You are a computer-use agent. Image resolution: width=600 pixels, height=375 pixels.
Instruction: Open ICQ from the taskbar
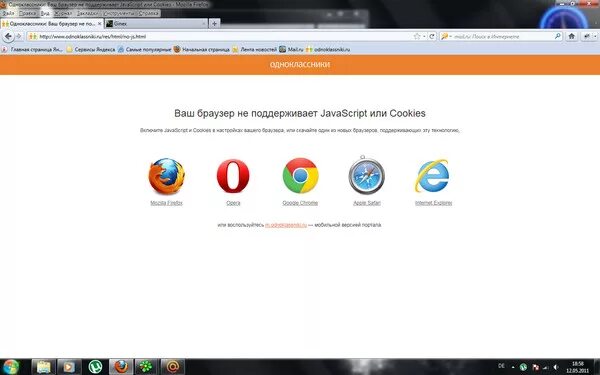(x=147, y=367)
